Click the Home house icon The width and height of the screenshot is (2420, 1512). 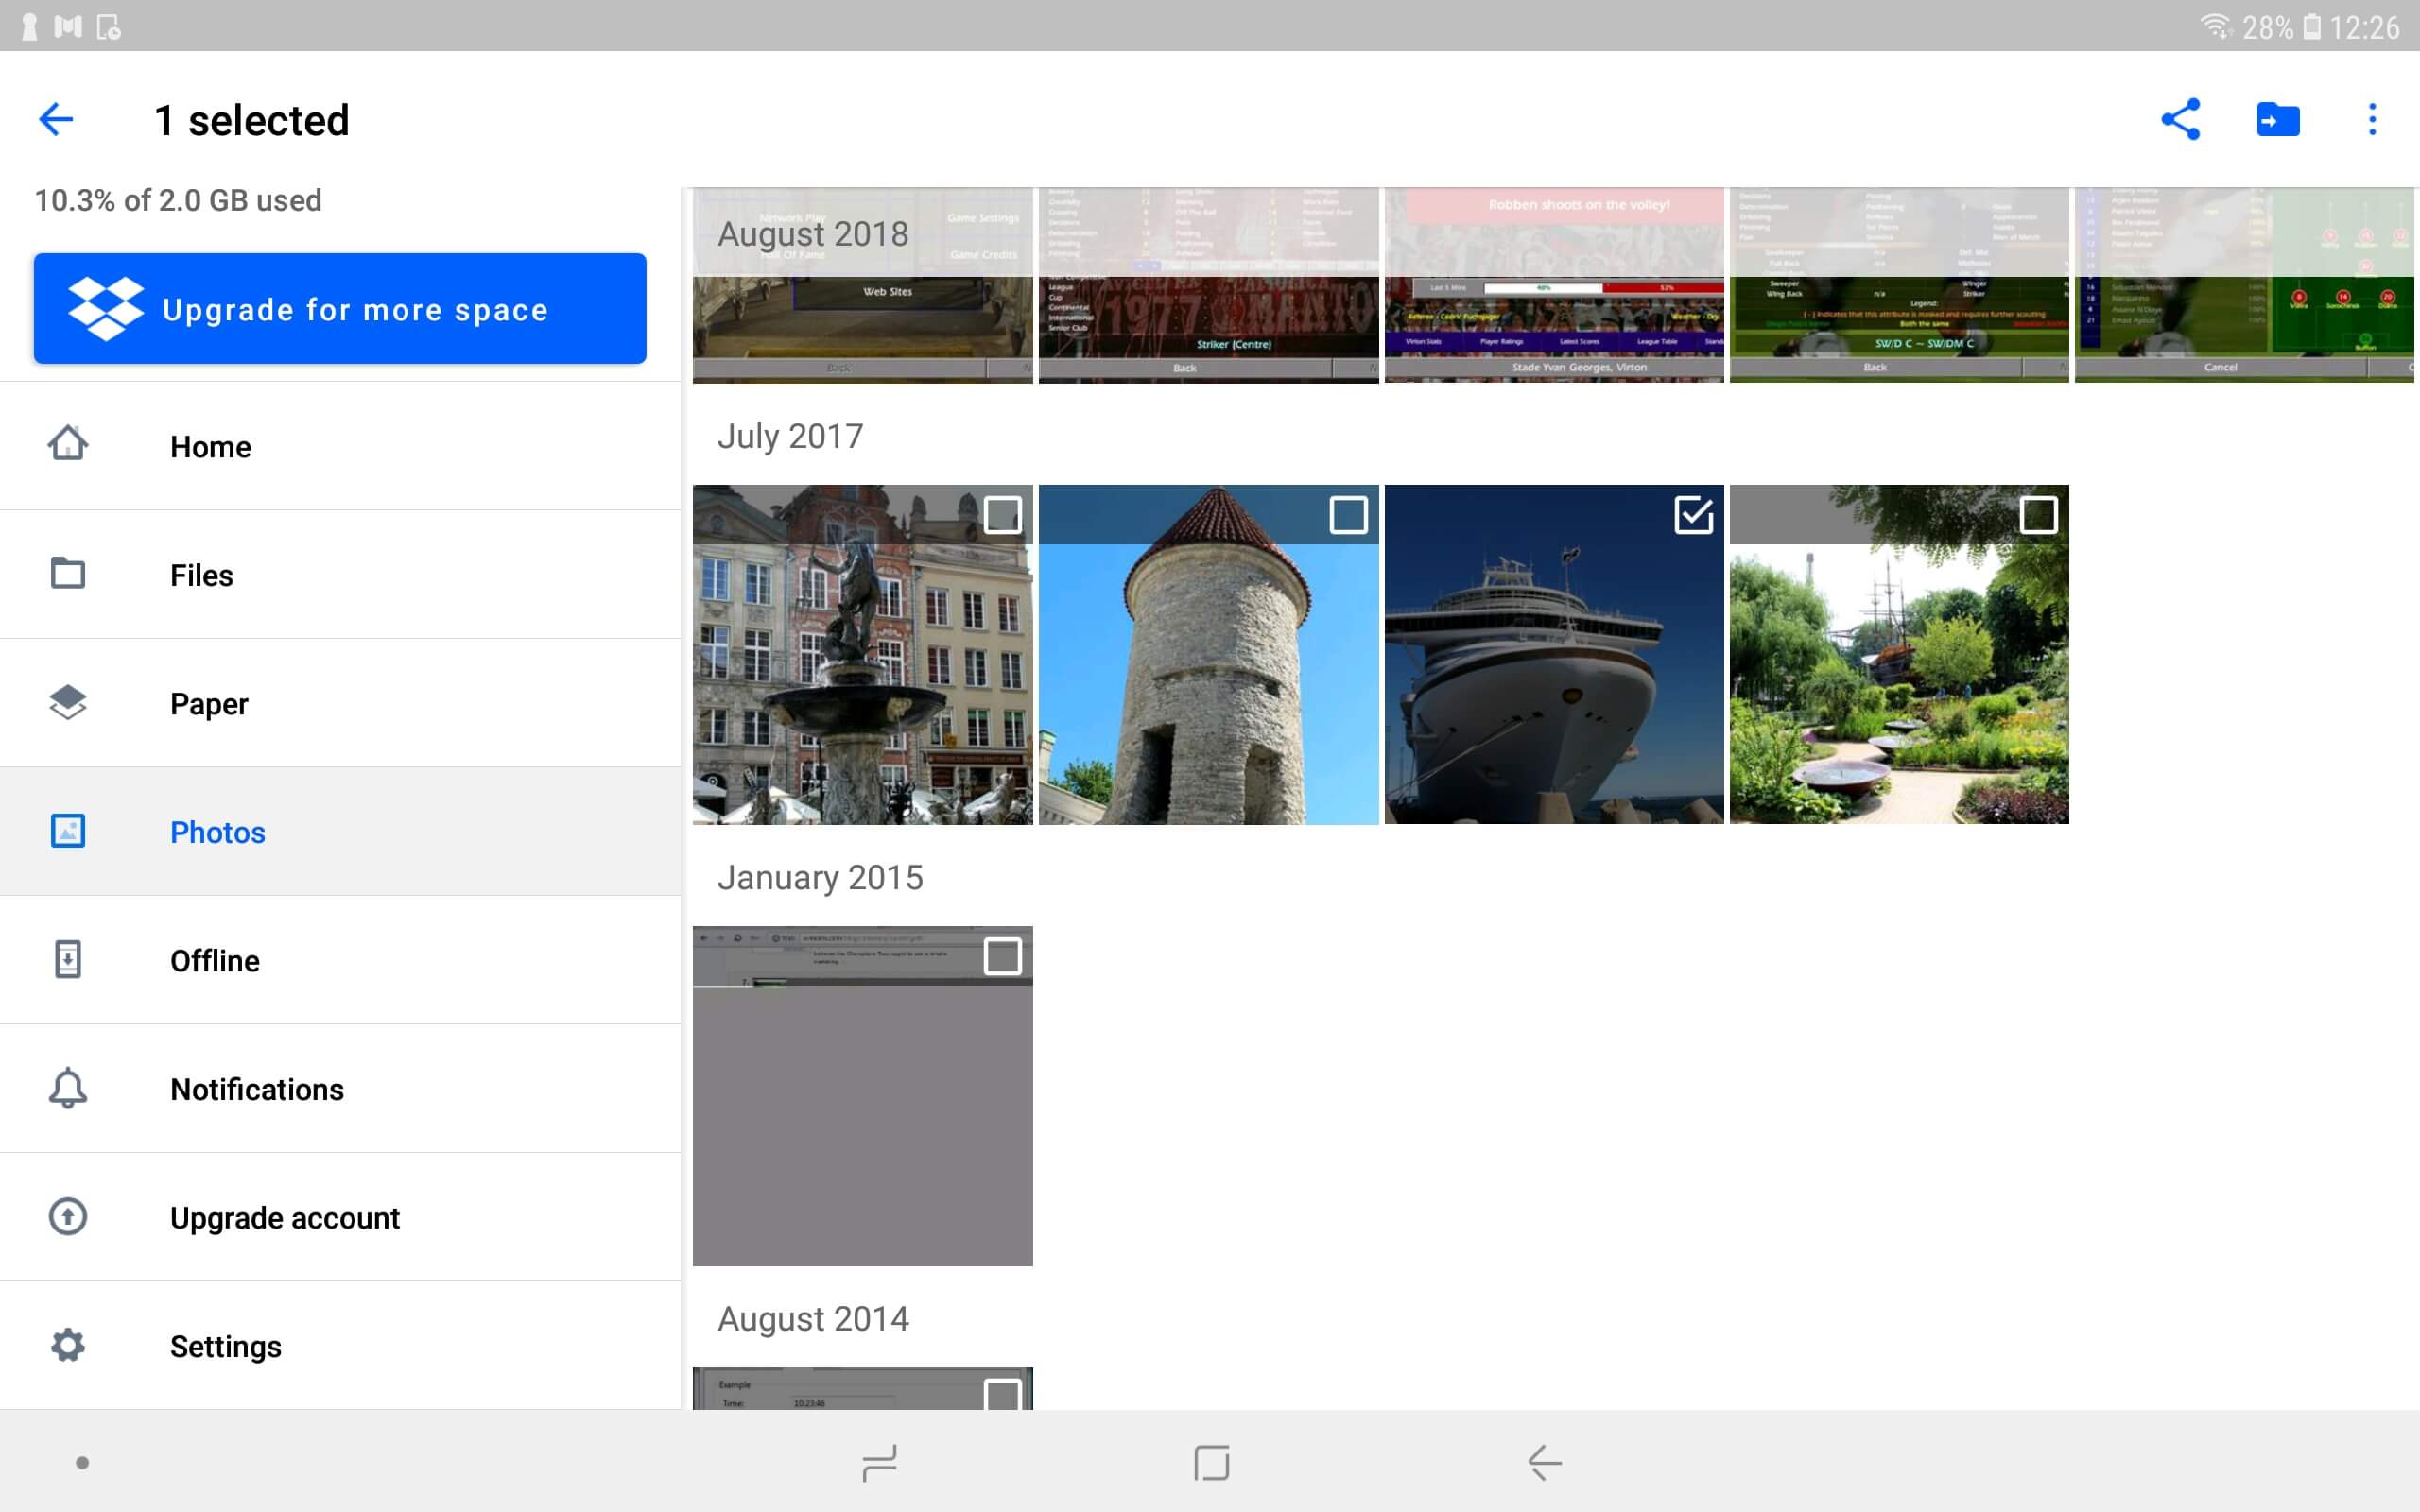coord(68,443)
